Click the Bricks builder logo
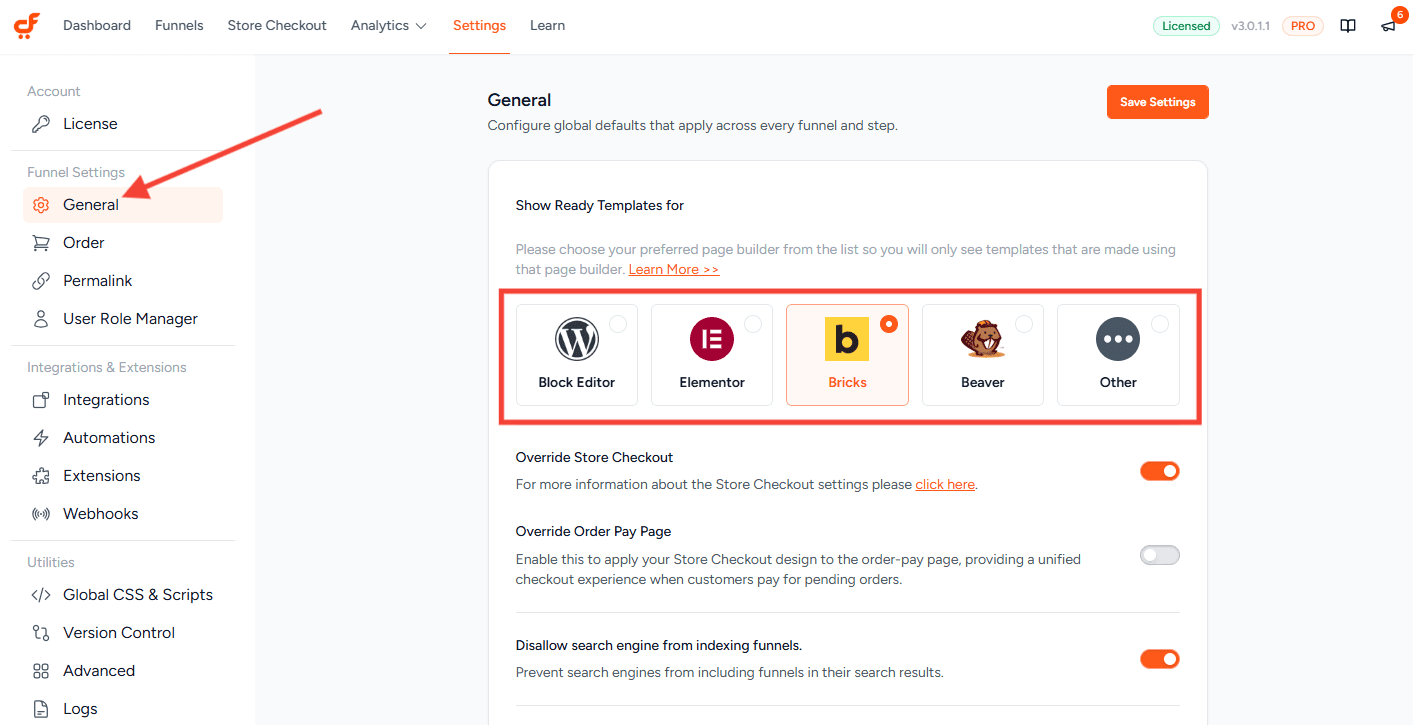The height and width of the screenshot is (725, 1413). [x=847, y=339]
